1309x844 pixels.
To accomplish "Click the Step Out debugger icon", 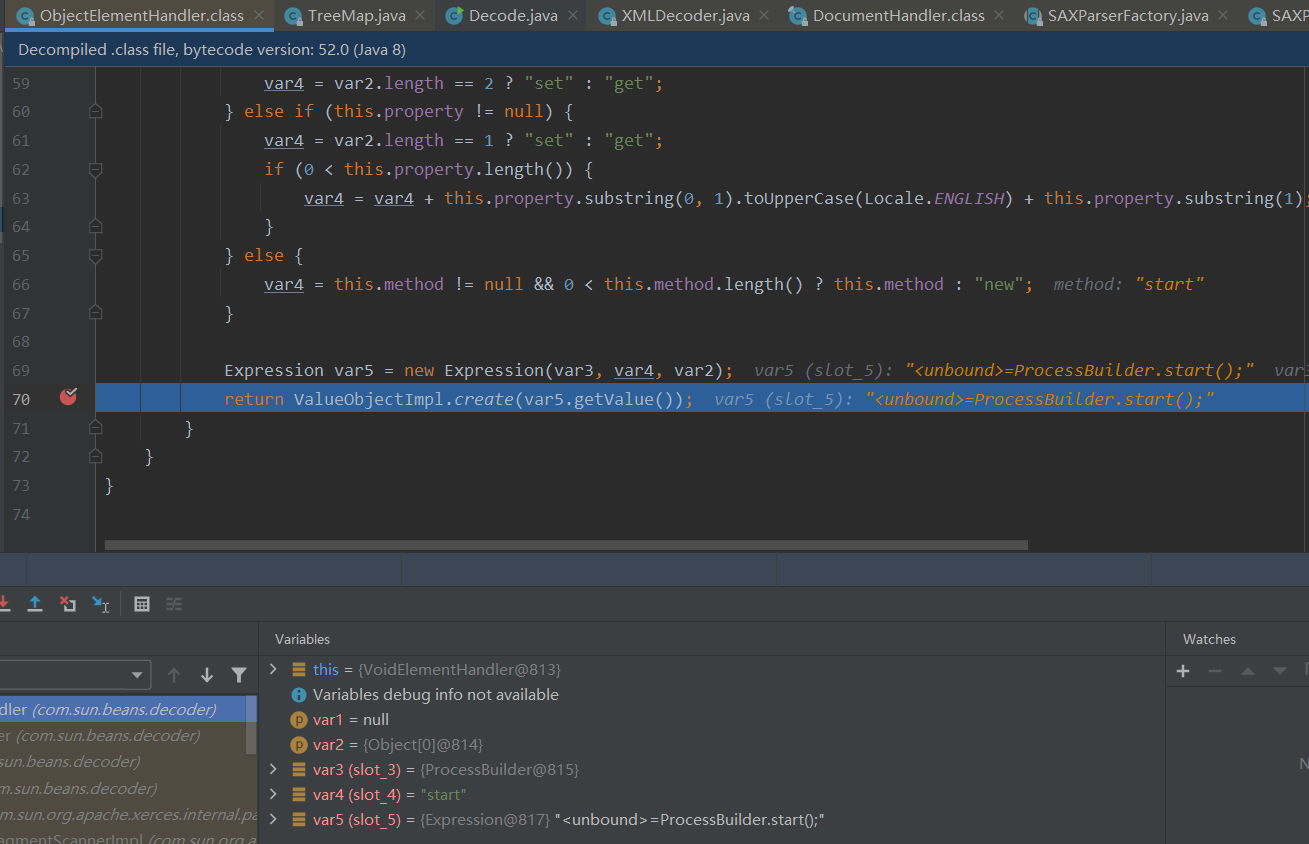I will pos(35,603).
